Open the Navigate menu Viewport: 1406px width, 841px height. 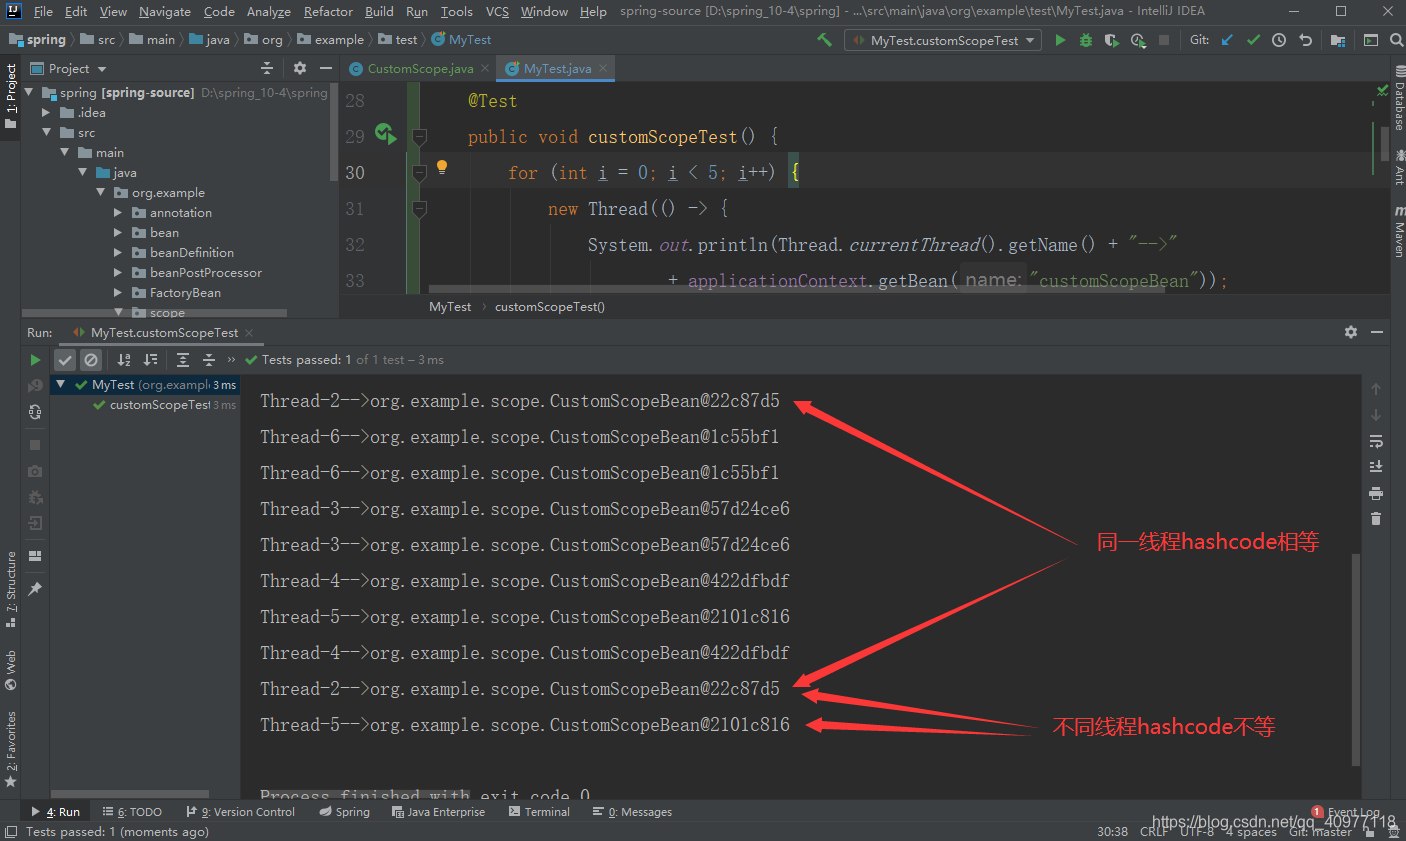pyautogui.click(x=165, y=11)
